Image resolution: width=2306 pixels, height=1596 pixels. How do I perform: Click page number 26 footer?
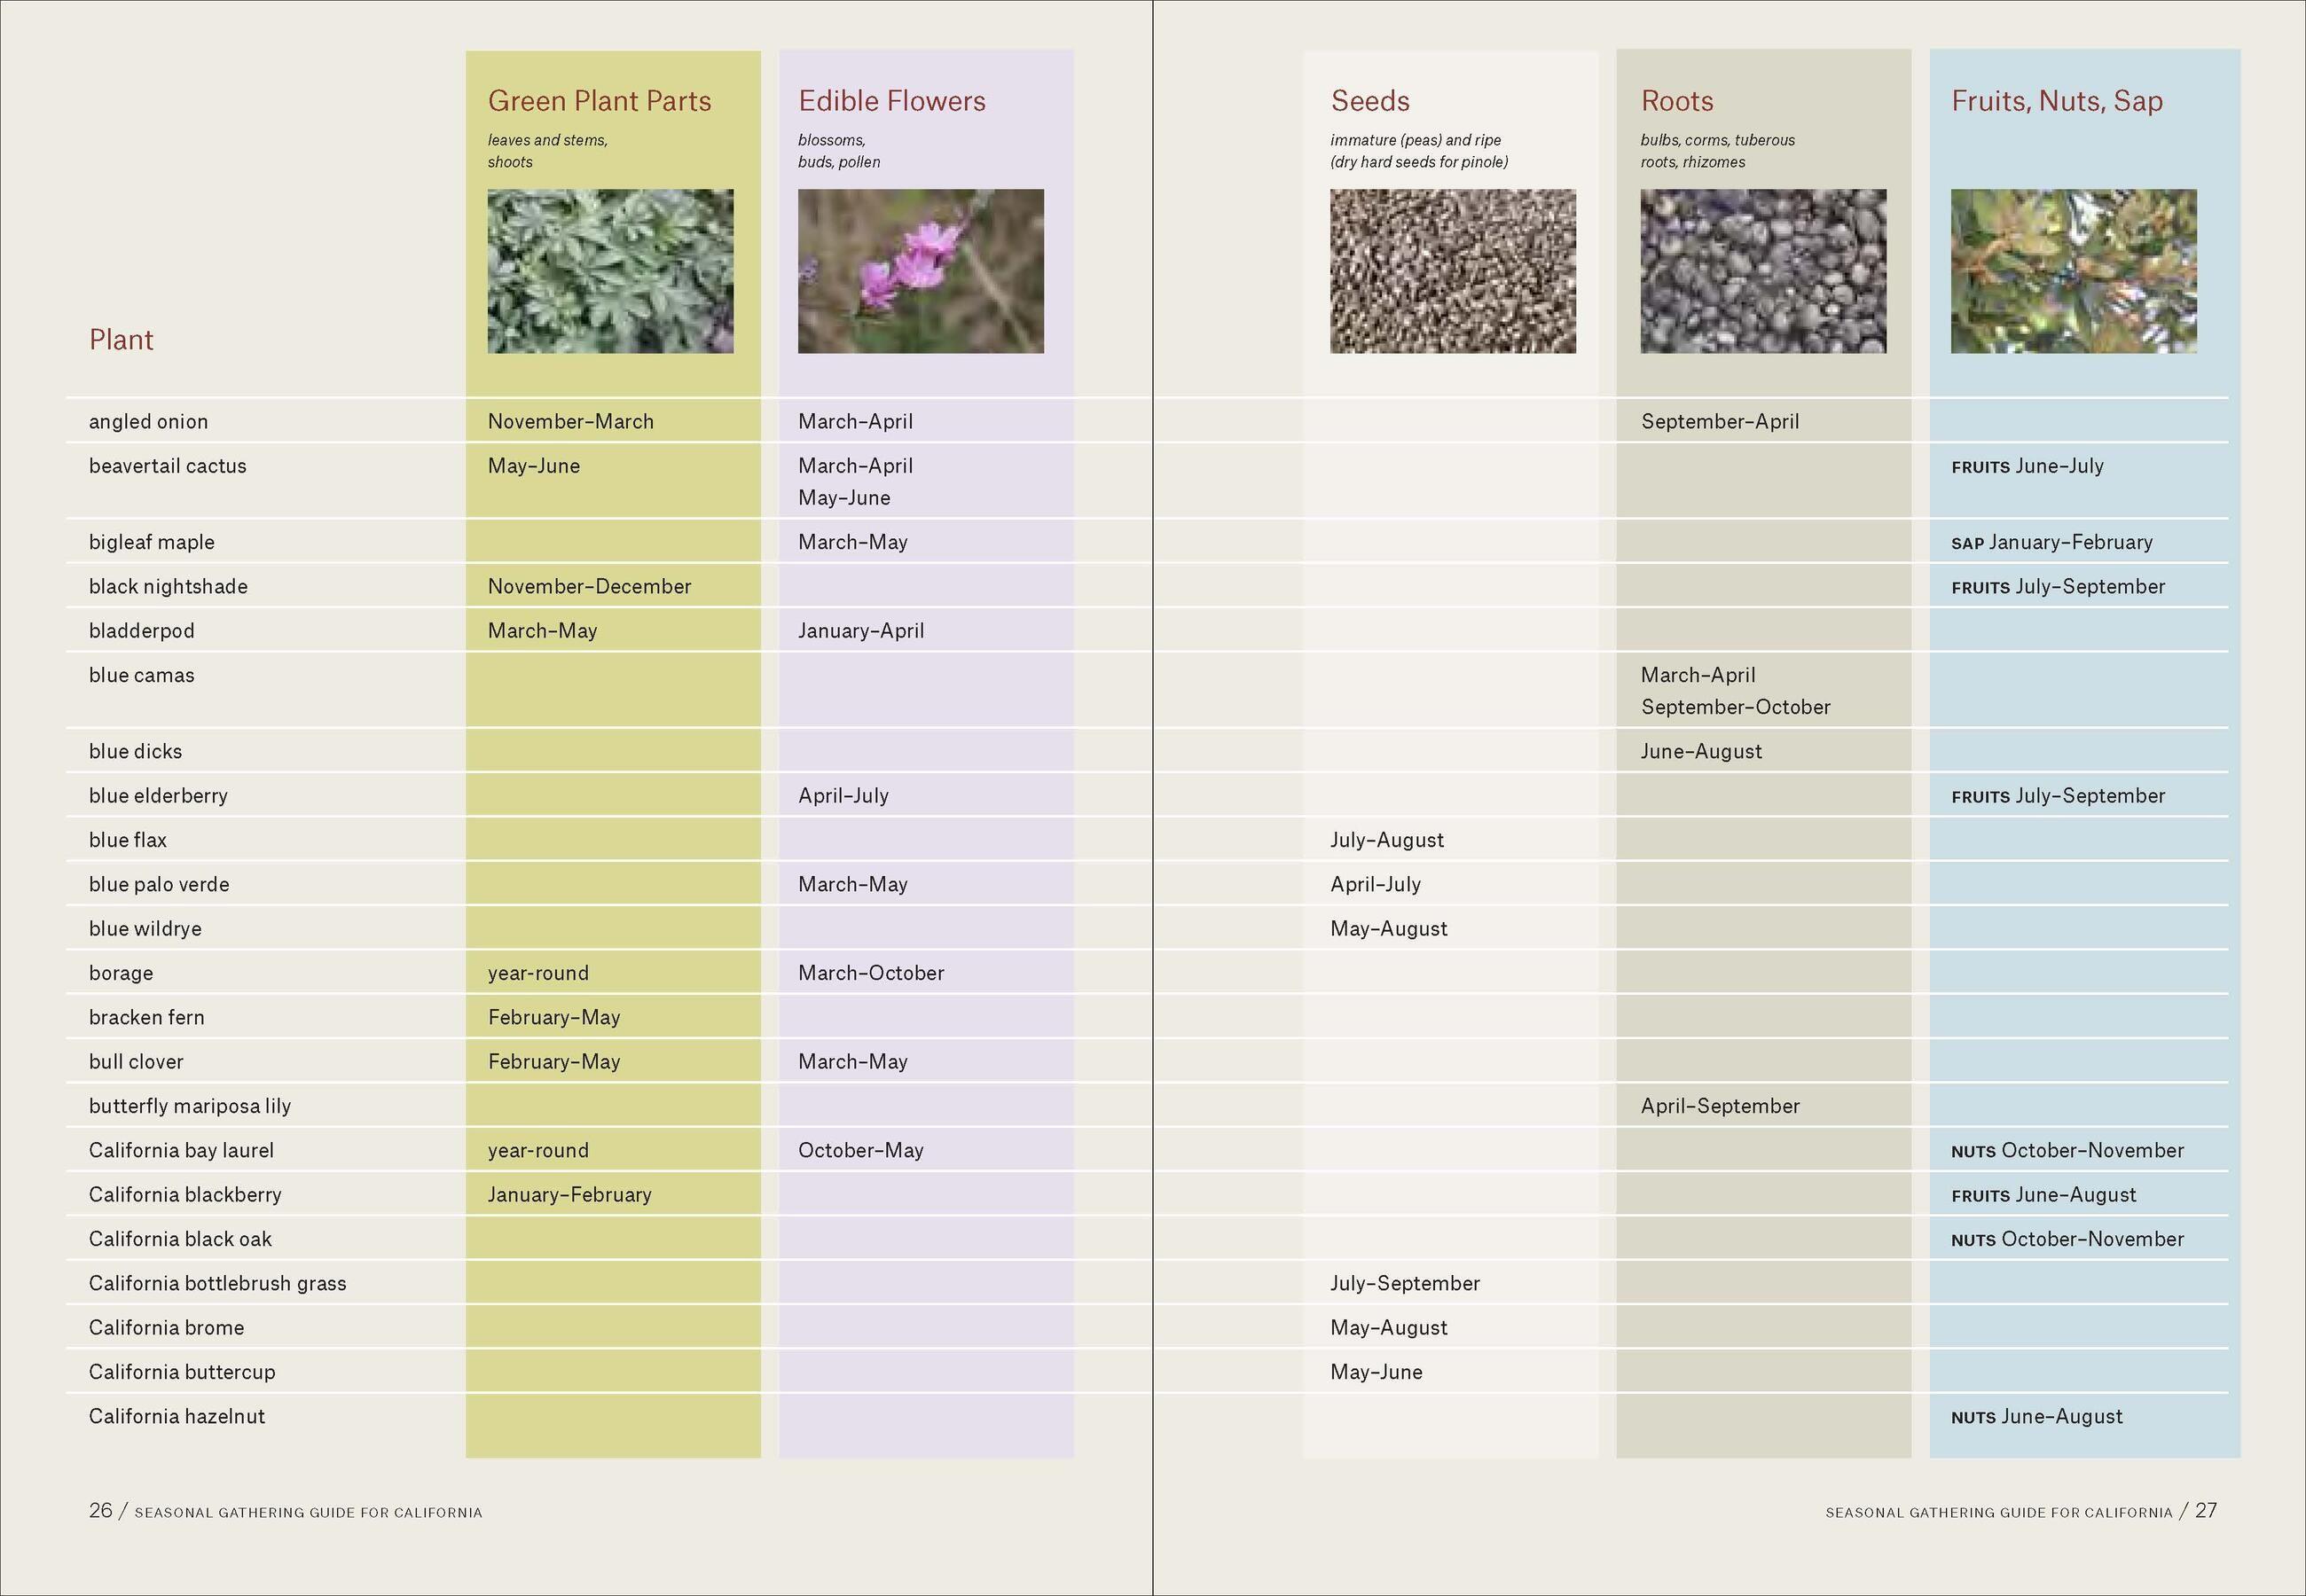click(x=101, y=1511)
